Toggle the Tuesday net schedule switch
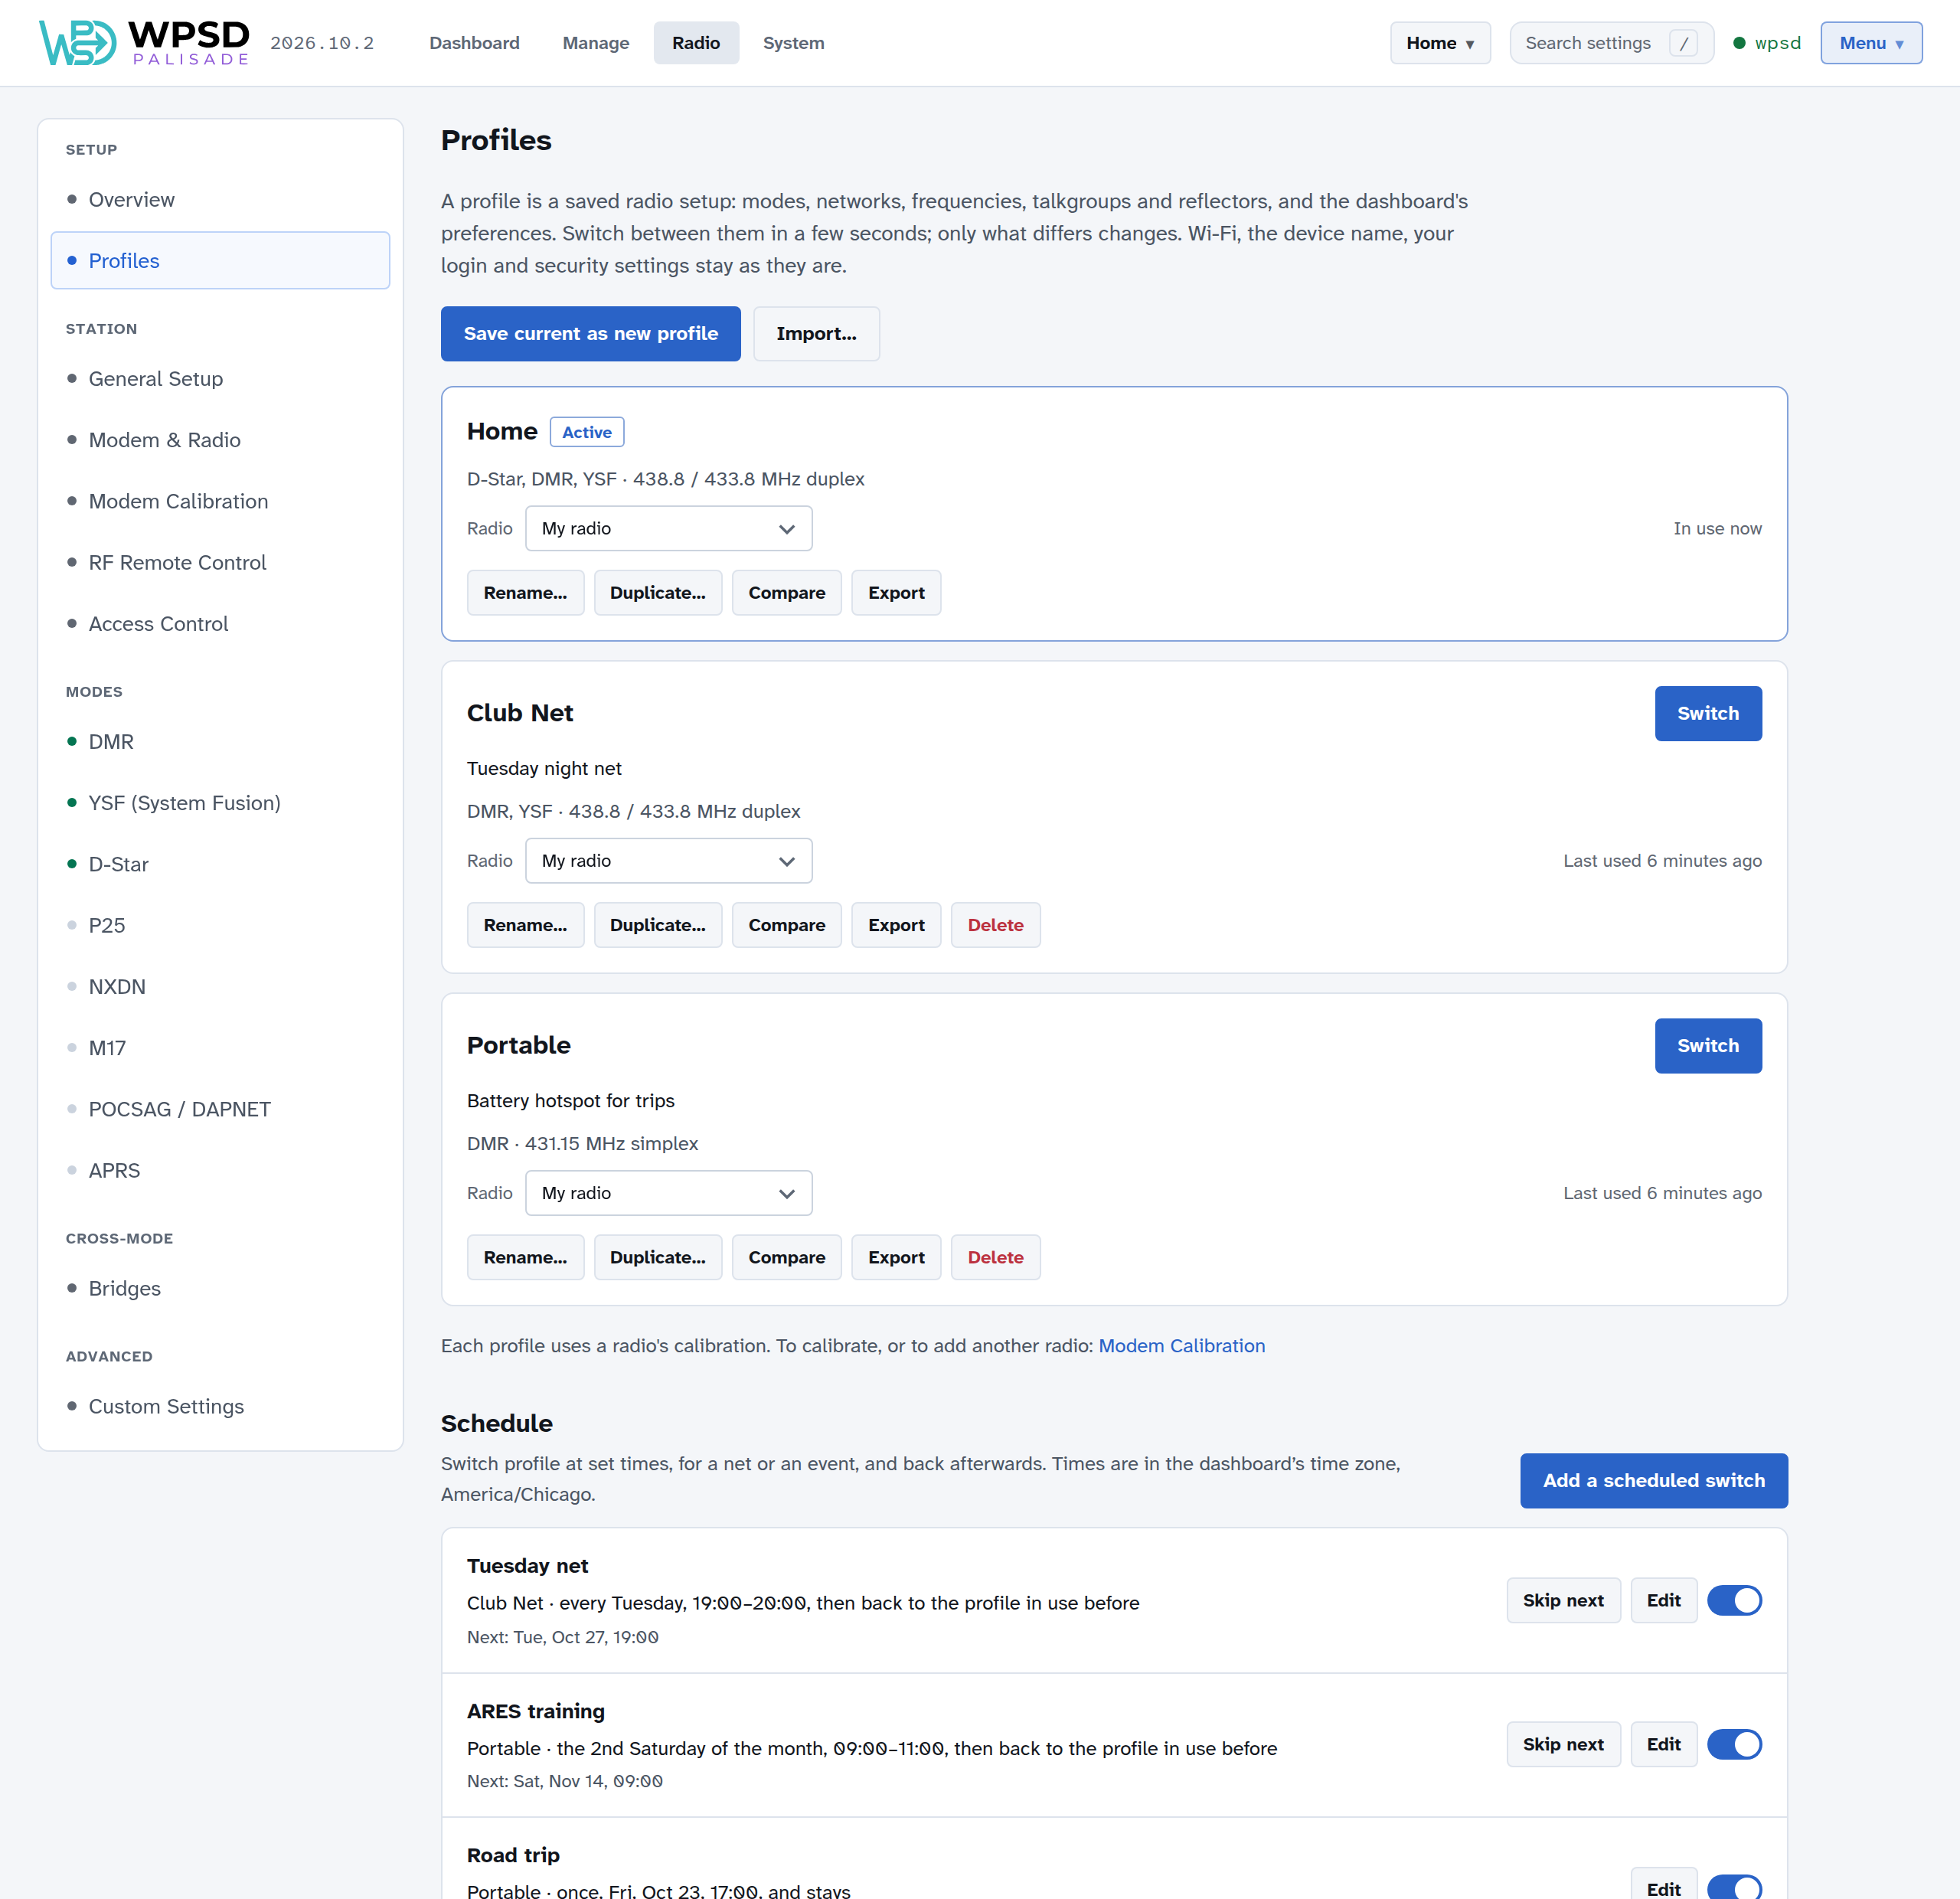Screen dimensions: 1960x1899 pyautogui.click(x=1734, y=1600)
